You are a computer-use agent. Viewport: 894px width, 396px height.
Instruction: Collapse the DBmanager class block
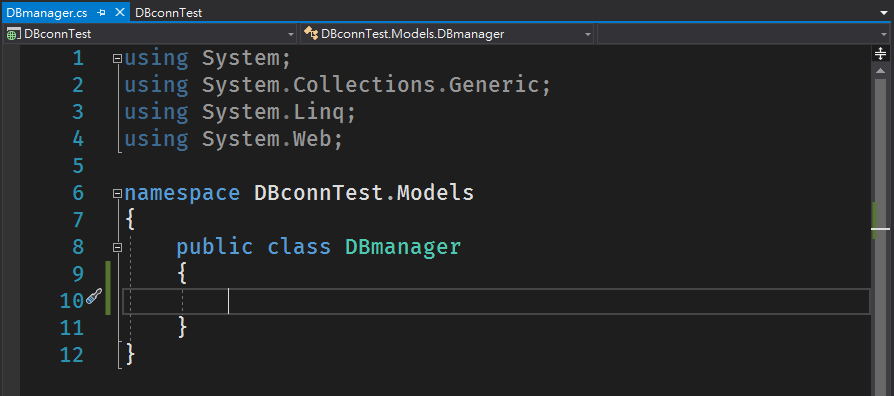pyautogui.click(x=117, y=247)
